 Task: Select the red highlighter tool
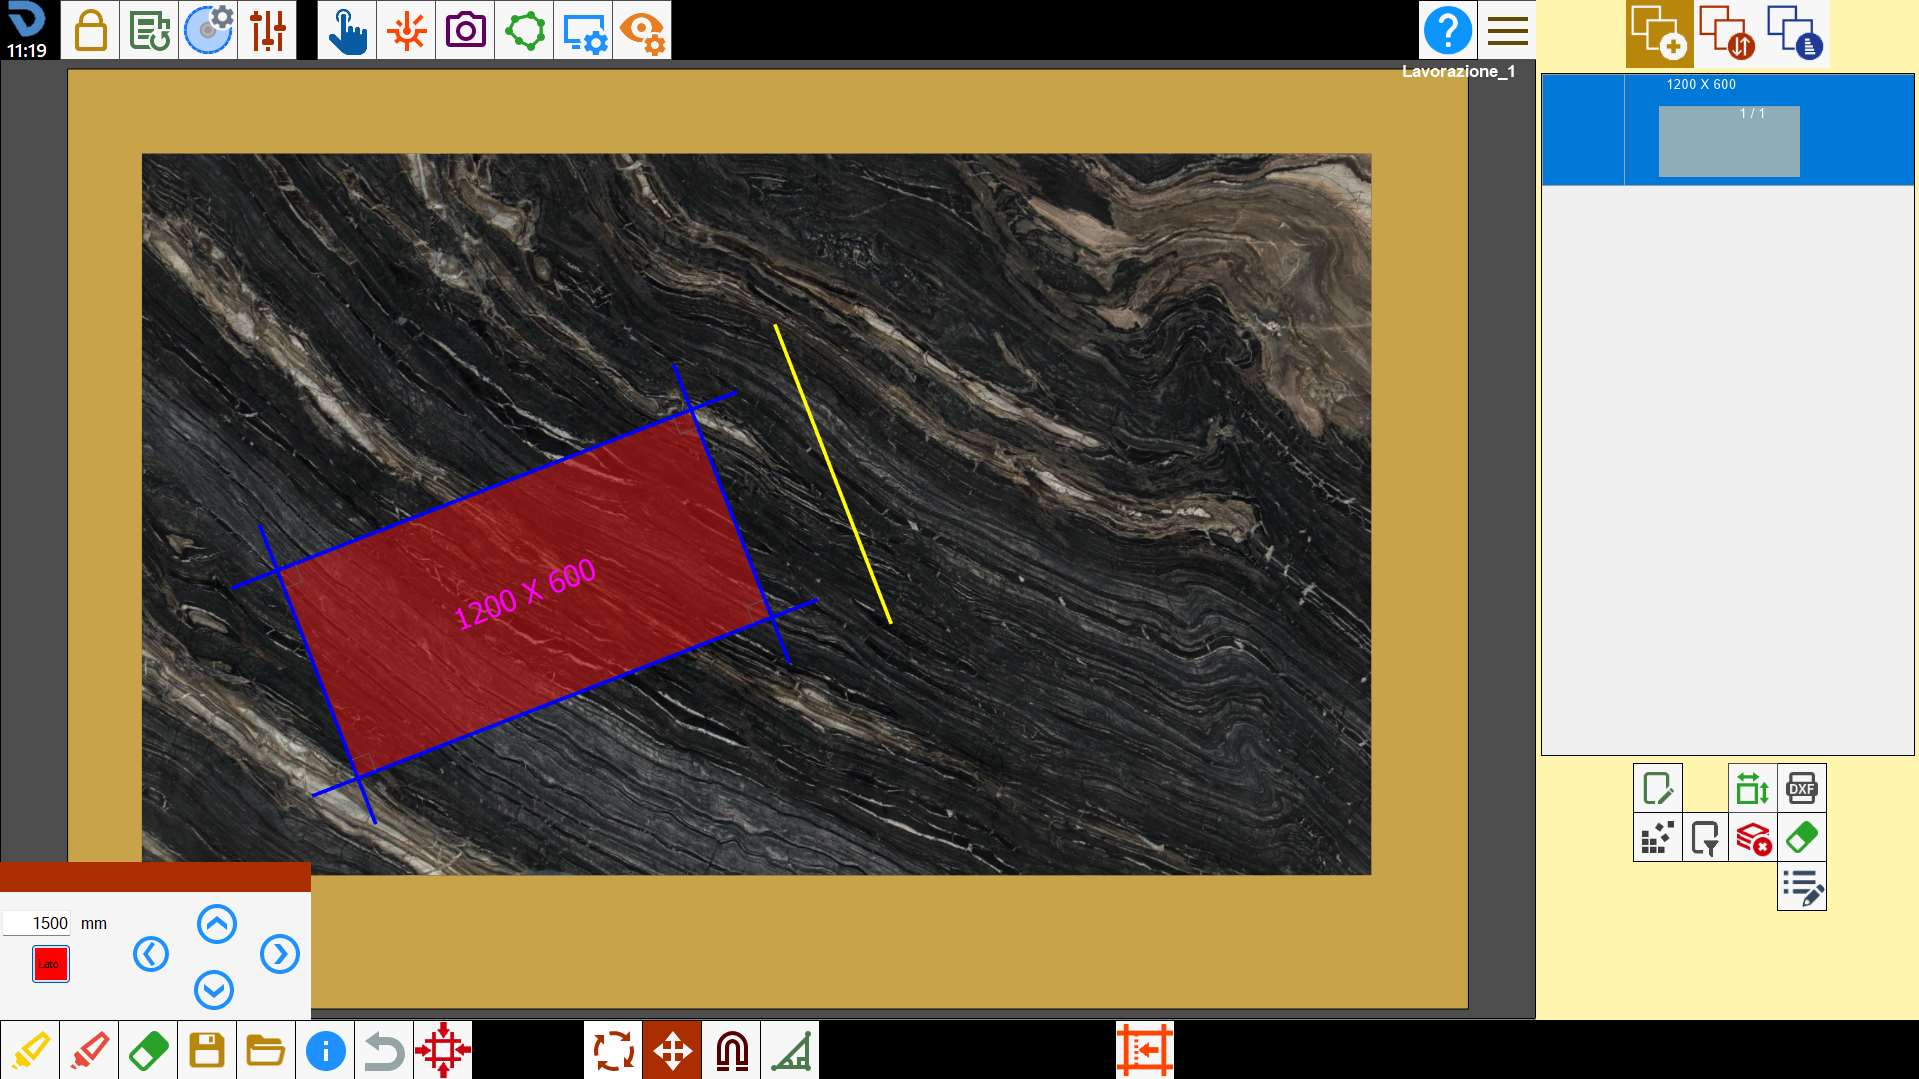pos(89,1050)
